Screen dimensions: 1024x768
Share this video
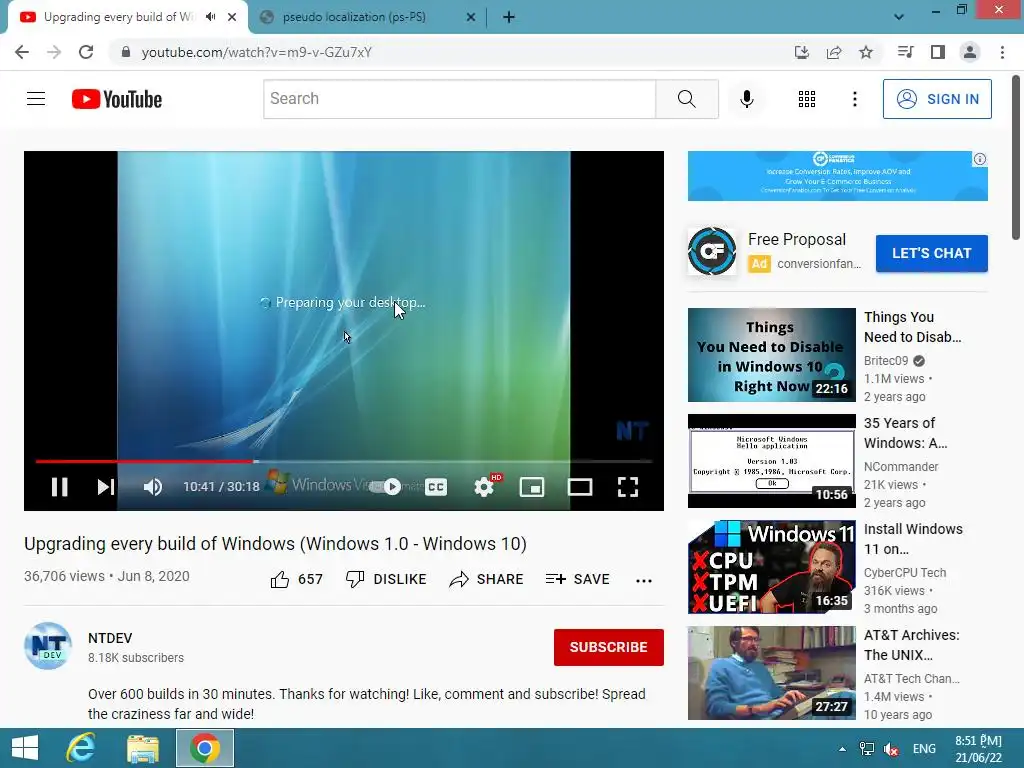coord(487,579)
